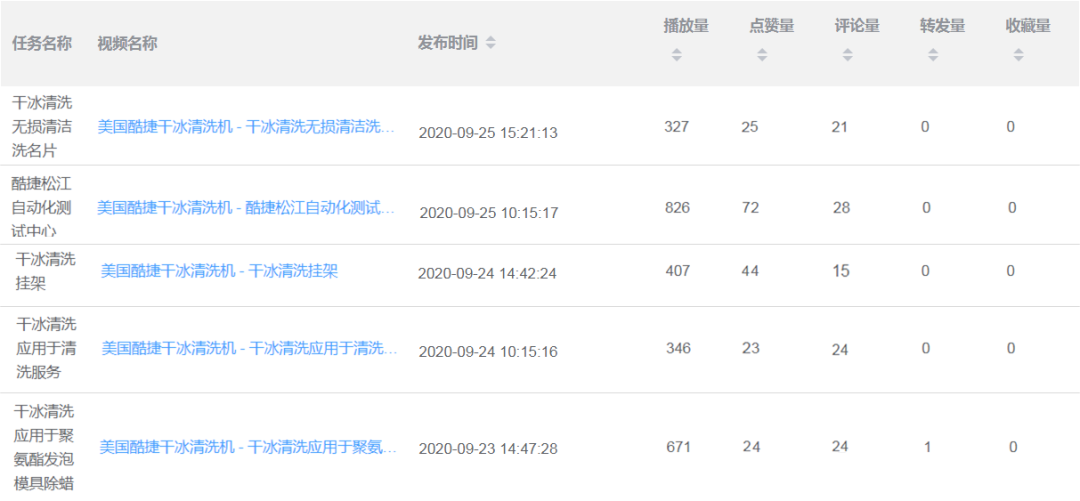The image size is (1080, 501).
Task: Click comment count 28
Action: 841,207
